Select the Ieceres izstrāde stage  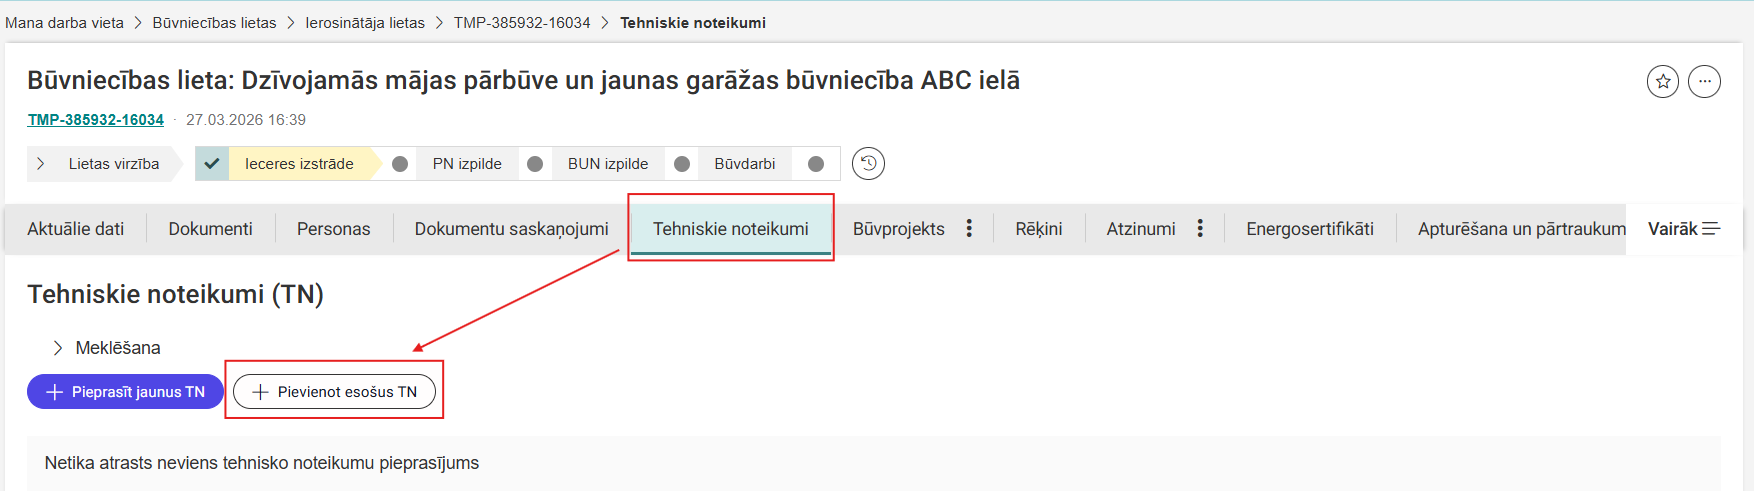299,164
